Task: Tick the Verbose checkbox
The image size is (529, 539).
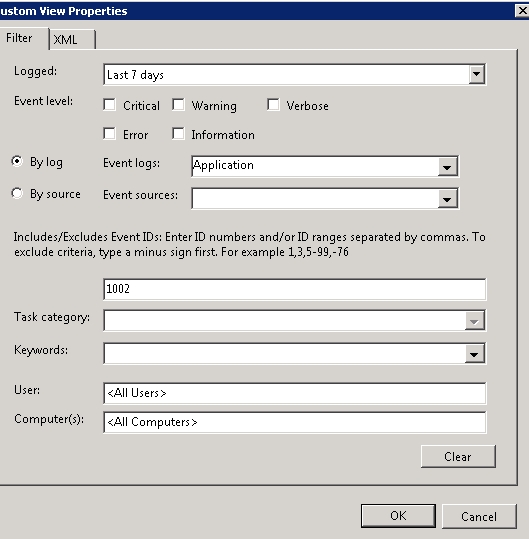Action: pos(273,105)
